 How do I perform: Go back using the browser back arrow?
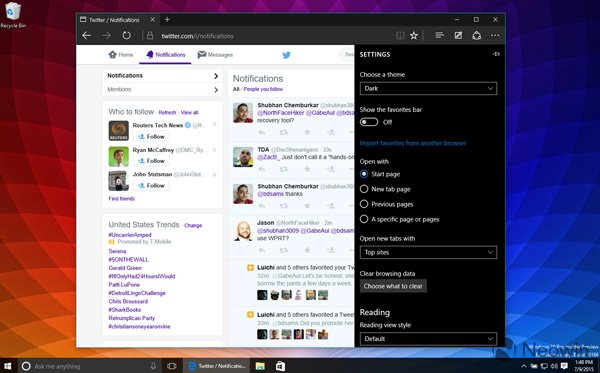86,36
